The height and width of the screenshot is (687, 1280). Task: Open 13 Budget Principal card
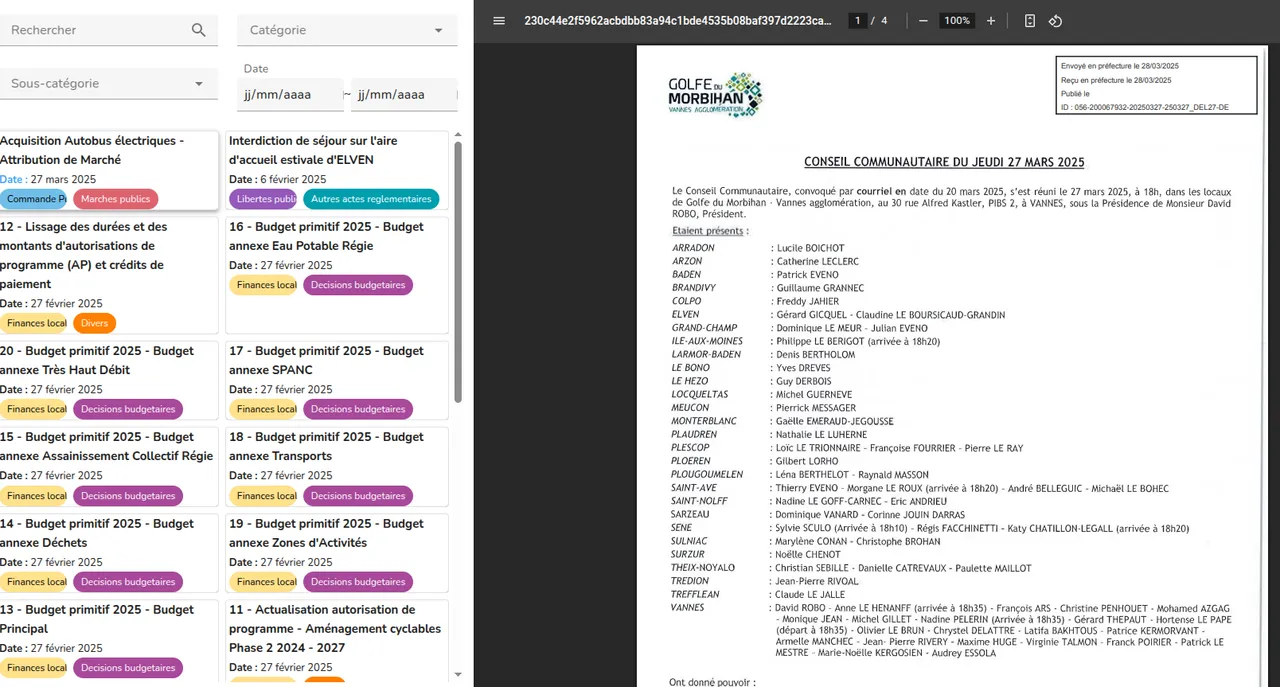click(x=108, y=639)
